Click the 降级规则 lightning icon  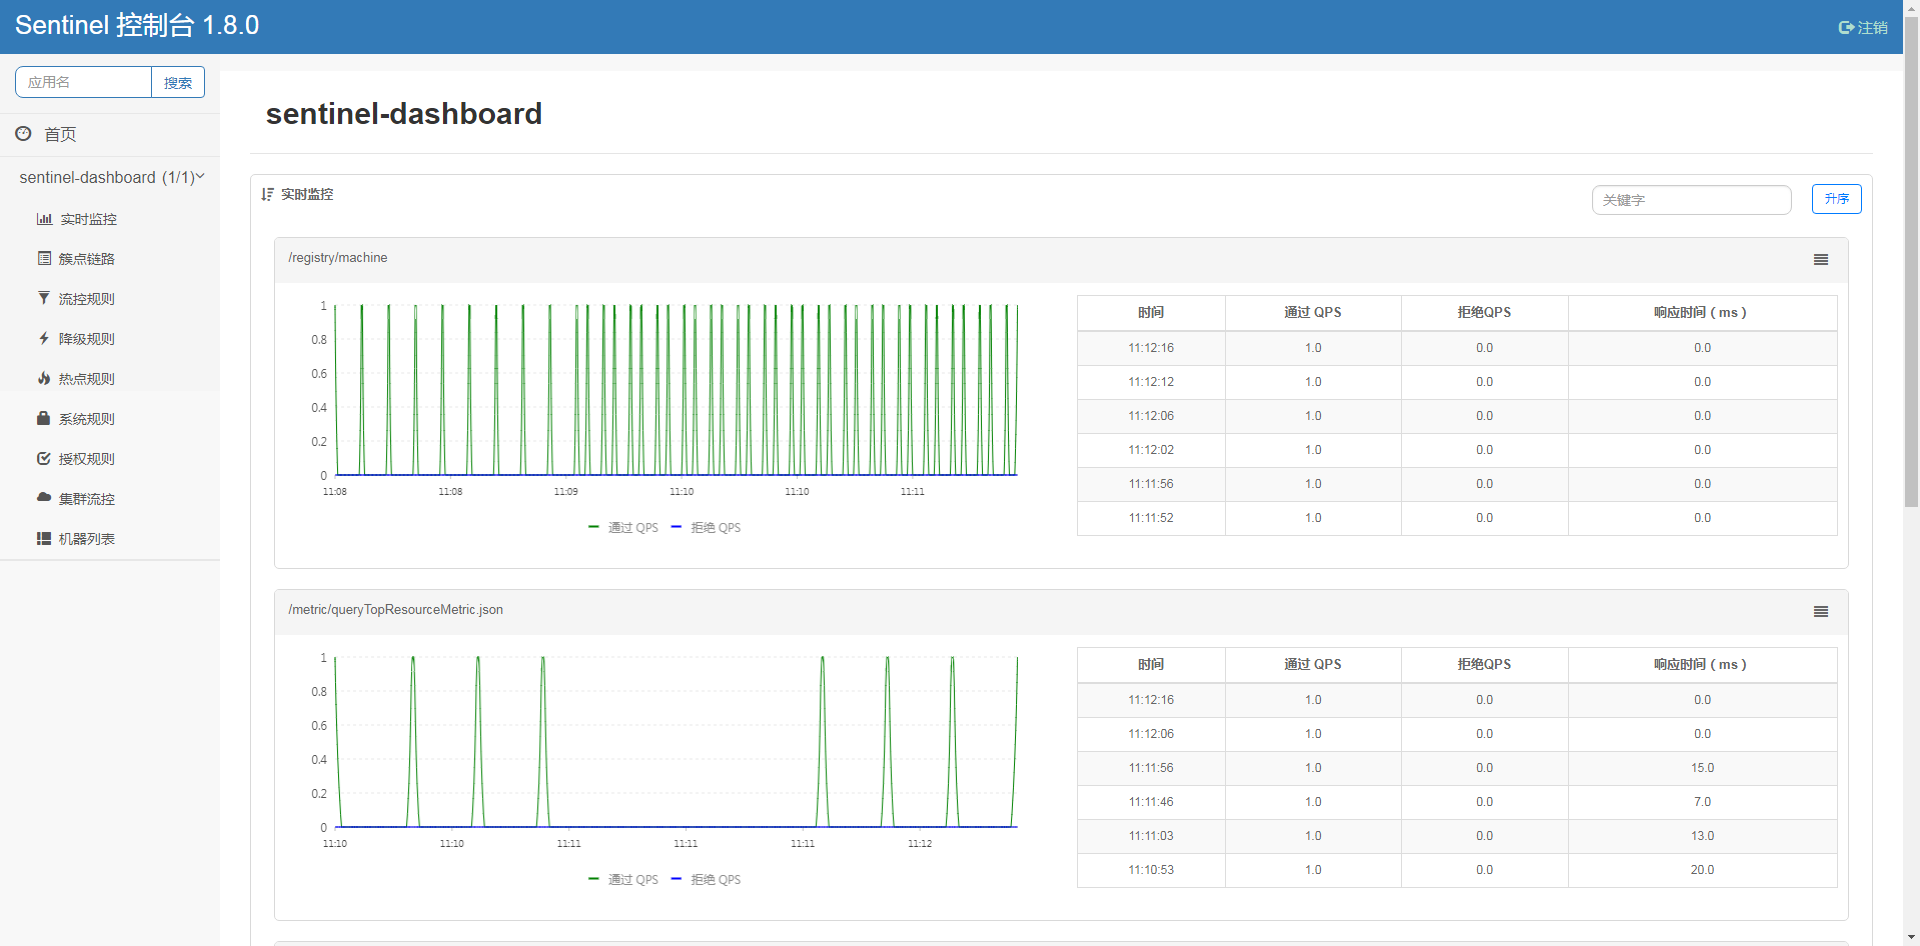(x=44, y=338)
